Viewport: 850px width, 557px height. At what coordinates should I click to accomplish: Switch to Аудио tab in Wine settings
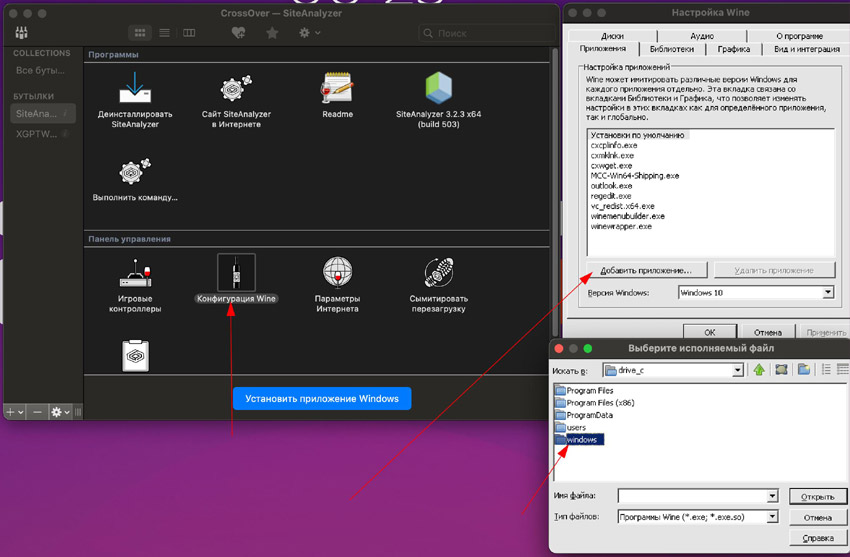pos(702,36)
